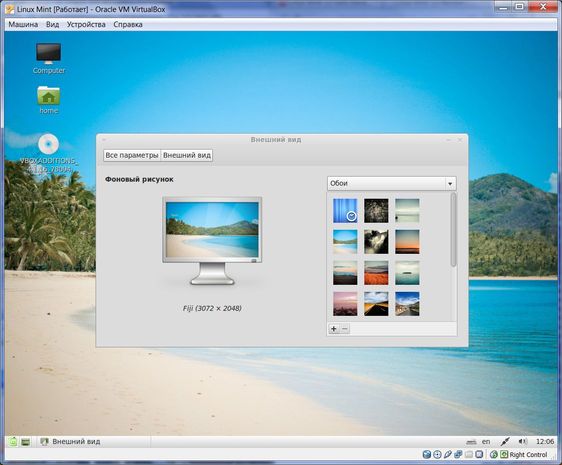
Task: Choose the pale misty horizon wallpaper in the first row
Action: 407,211
